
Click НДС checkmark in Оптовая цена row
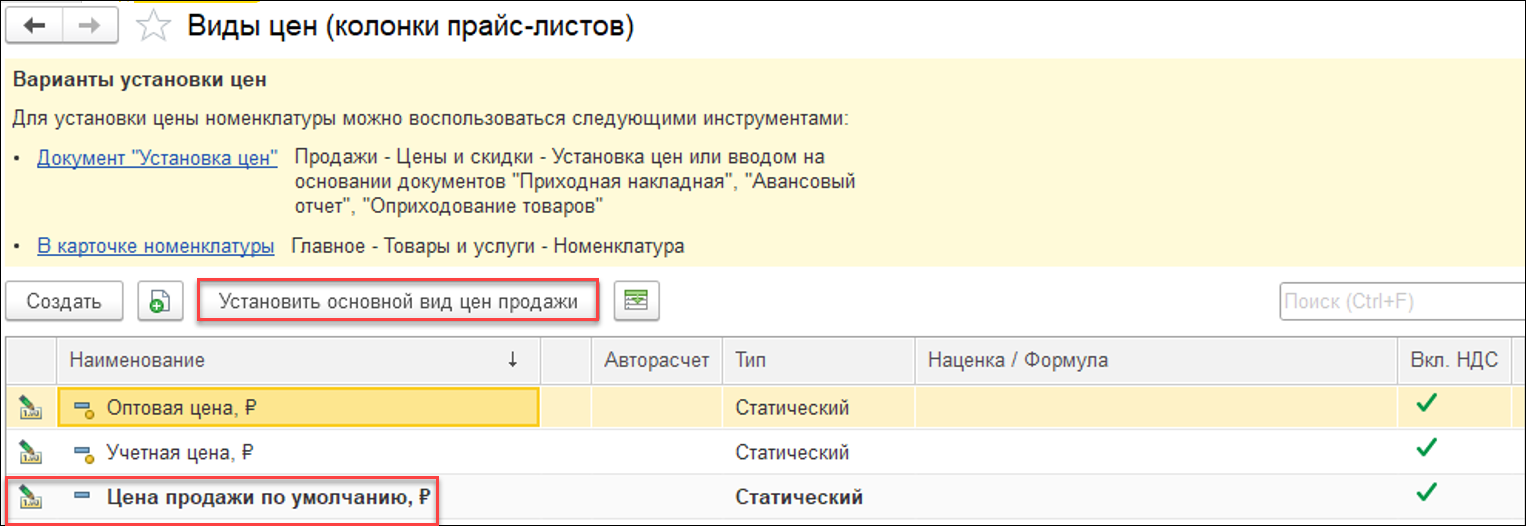pyautogui.click(x=1426, y=405)
